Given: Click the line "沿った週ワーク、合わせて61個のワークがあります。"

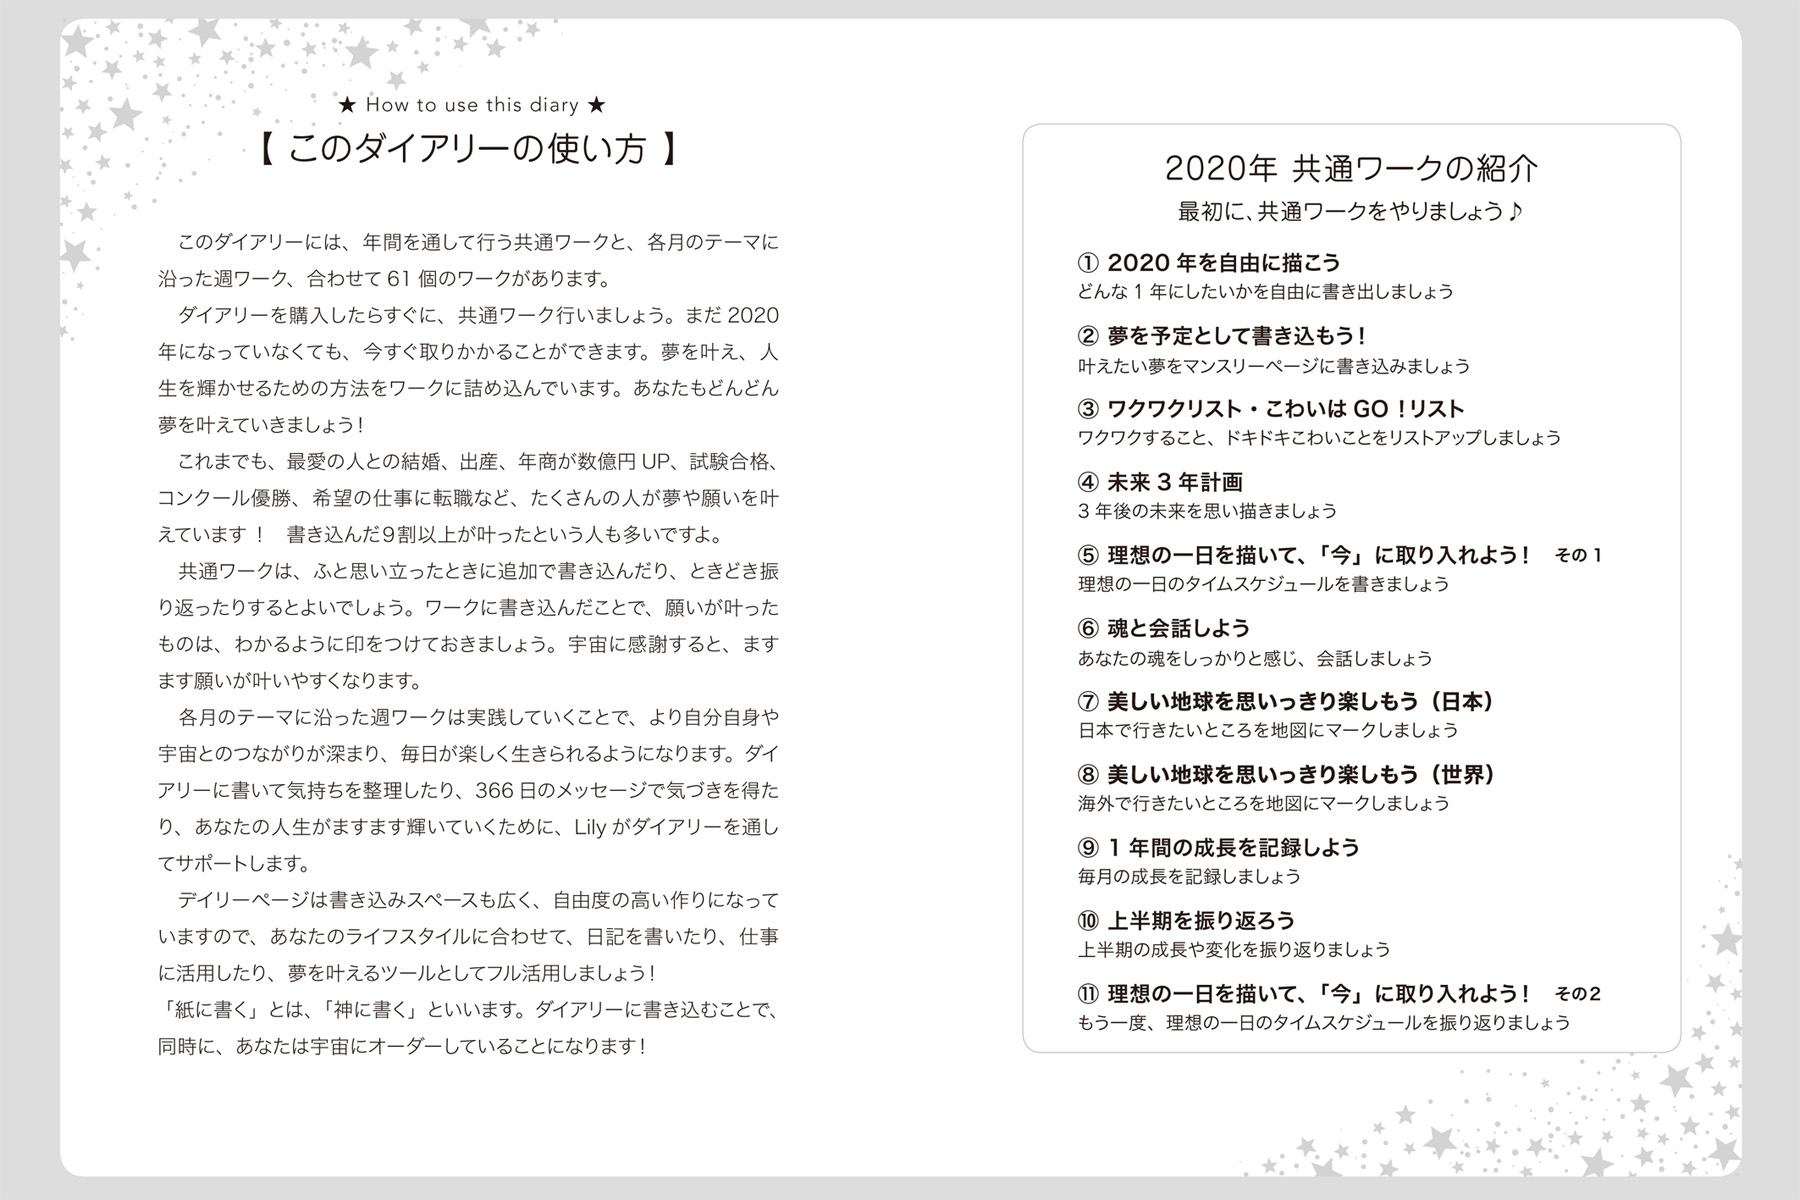Looking at the screenshot, I should click(384, 278).
